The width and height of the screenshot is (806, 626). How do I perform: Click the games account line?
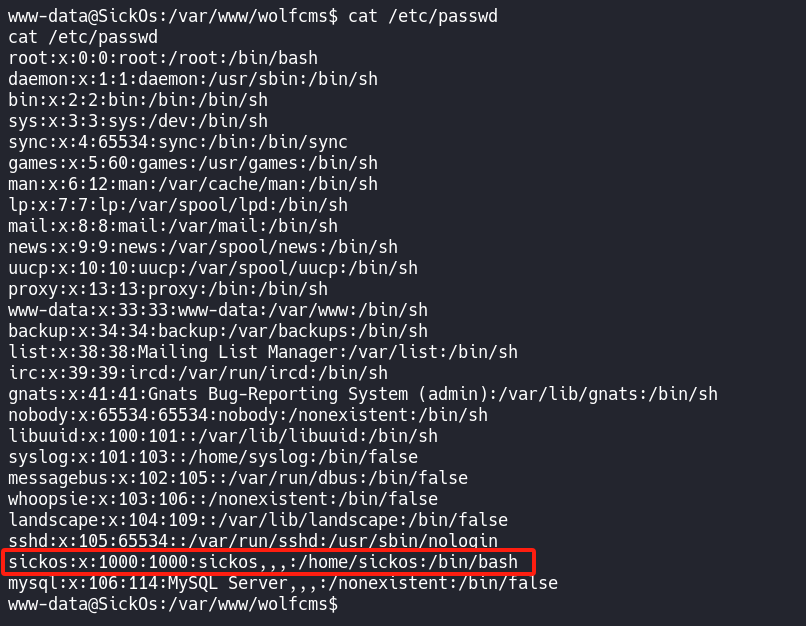tap(193, 163)
